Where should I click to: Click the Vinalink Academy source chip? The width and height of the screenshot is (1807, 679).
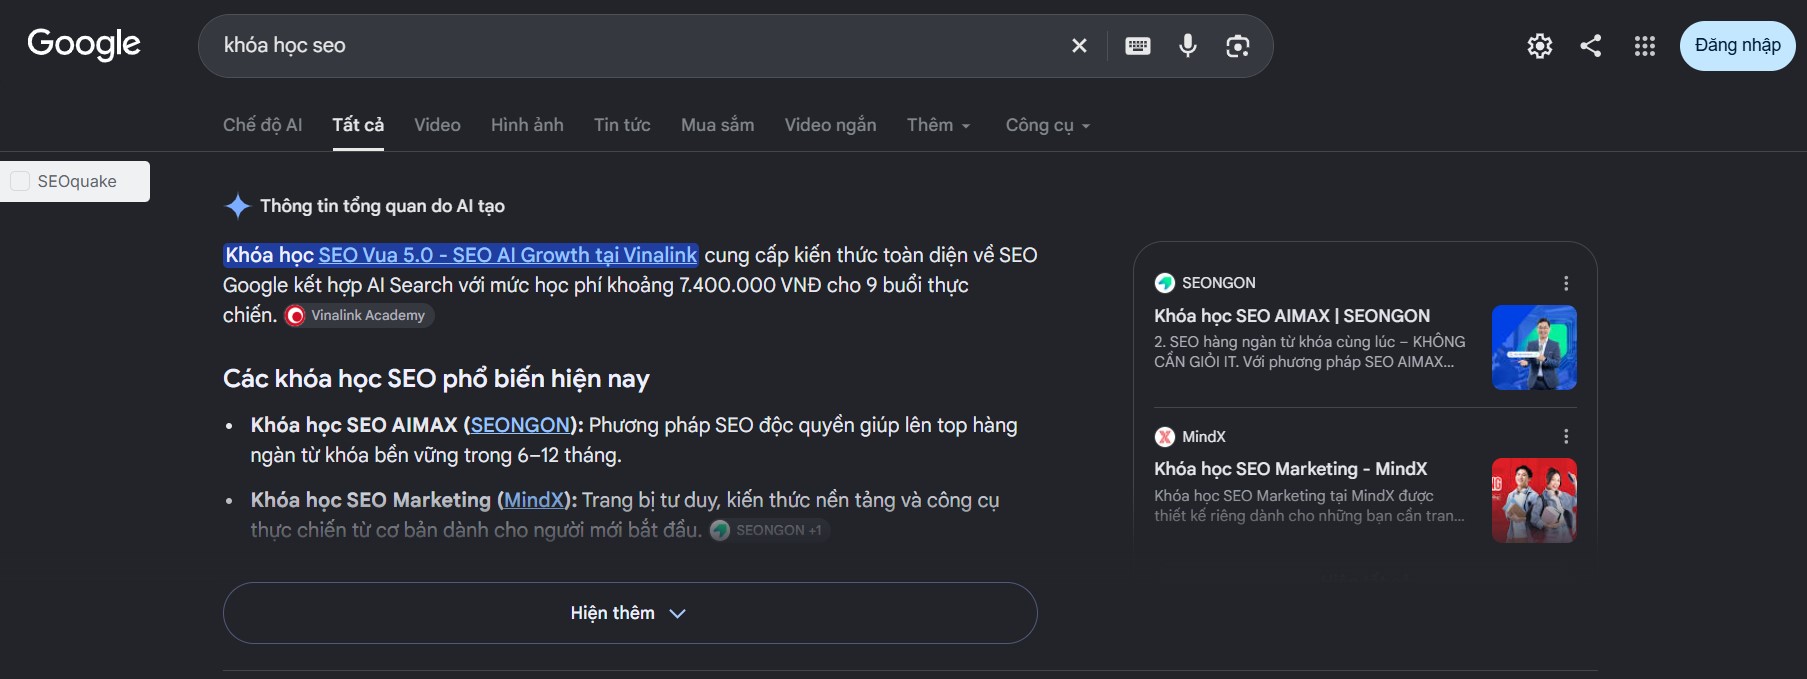[359, 315]
